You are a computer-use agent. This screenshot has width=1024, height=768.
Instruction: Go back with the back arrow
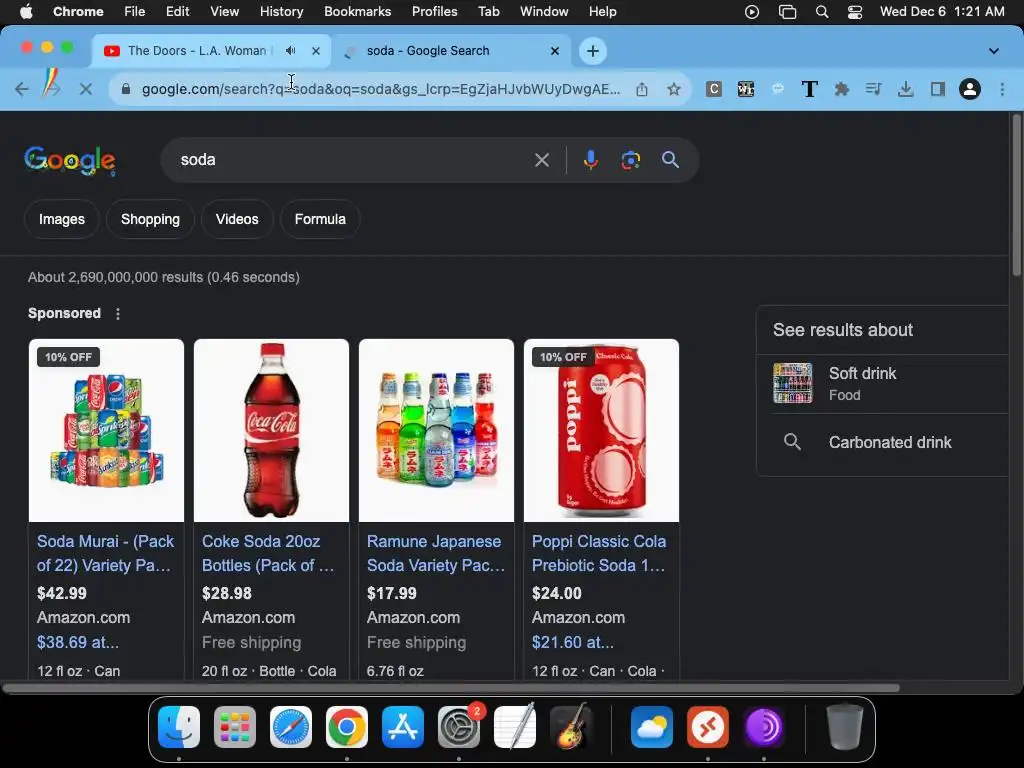coord(22,89)
